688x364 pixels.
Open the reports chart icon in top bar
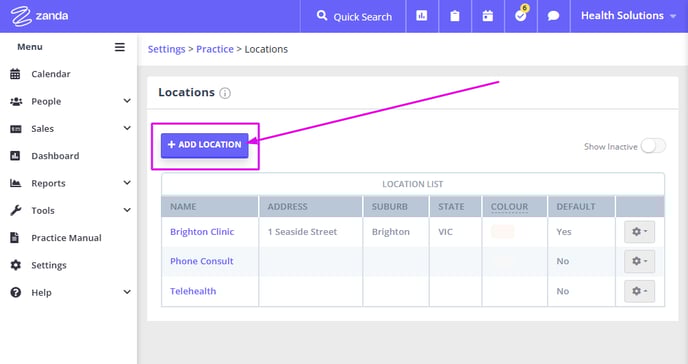[x=422, y=16]
